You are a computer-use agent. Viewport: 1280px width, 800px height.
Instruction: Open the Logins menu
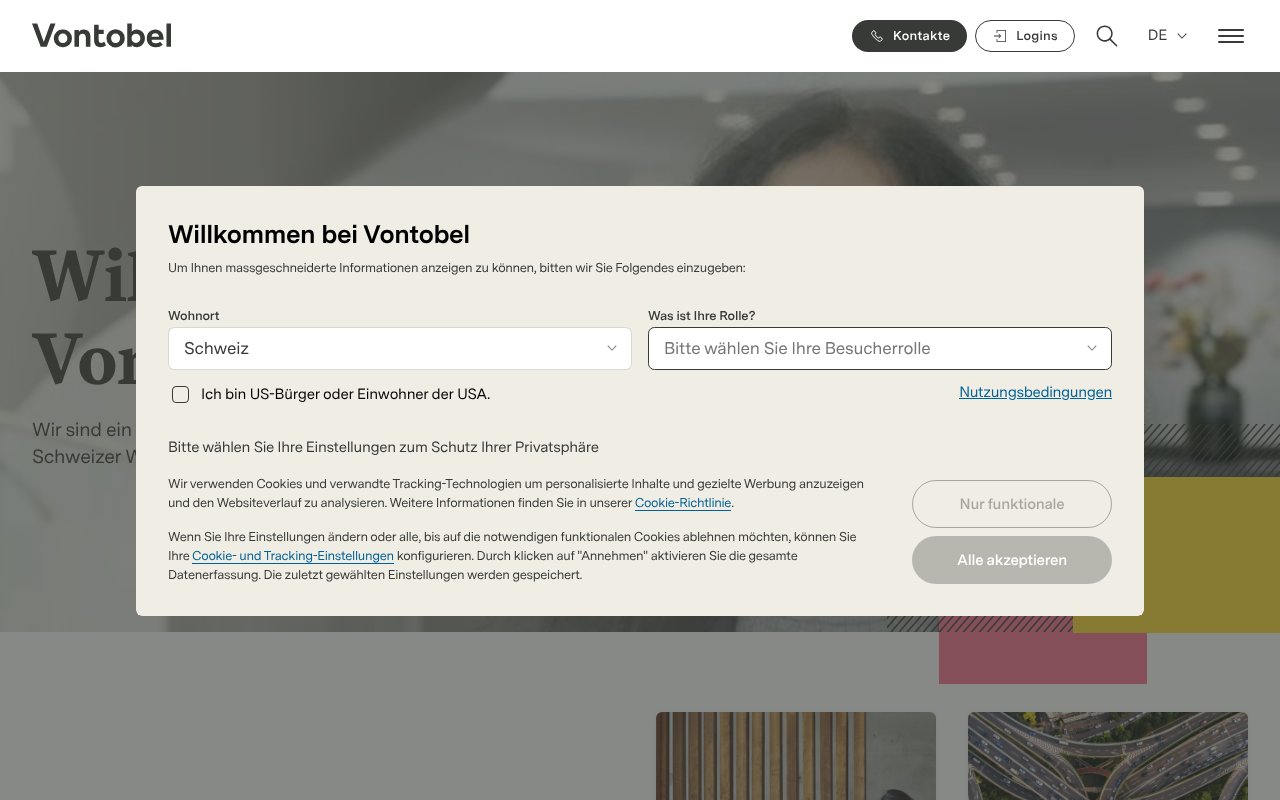pos(1024,35)
